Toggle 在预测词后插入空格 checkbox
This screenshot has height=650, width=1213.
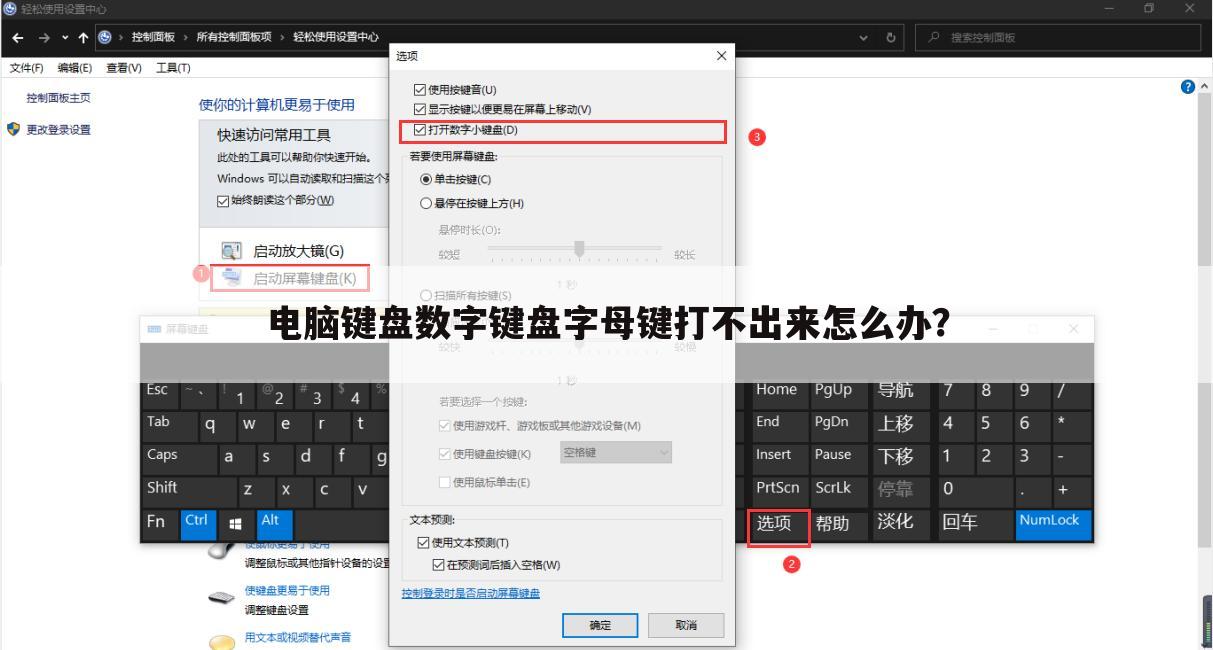point(439,565)
